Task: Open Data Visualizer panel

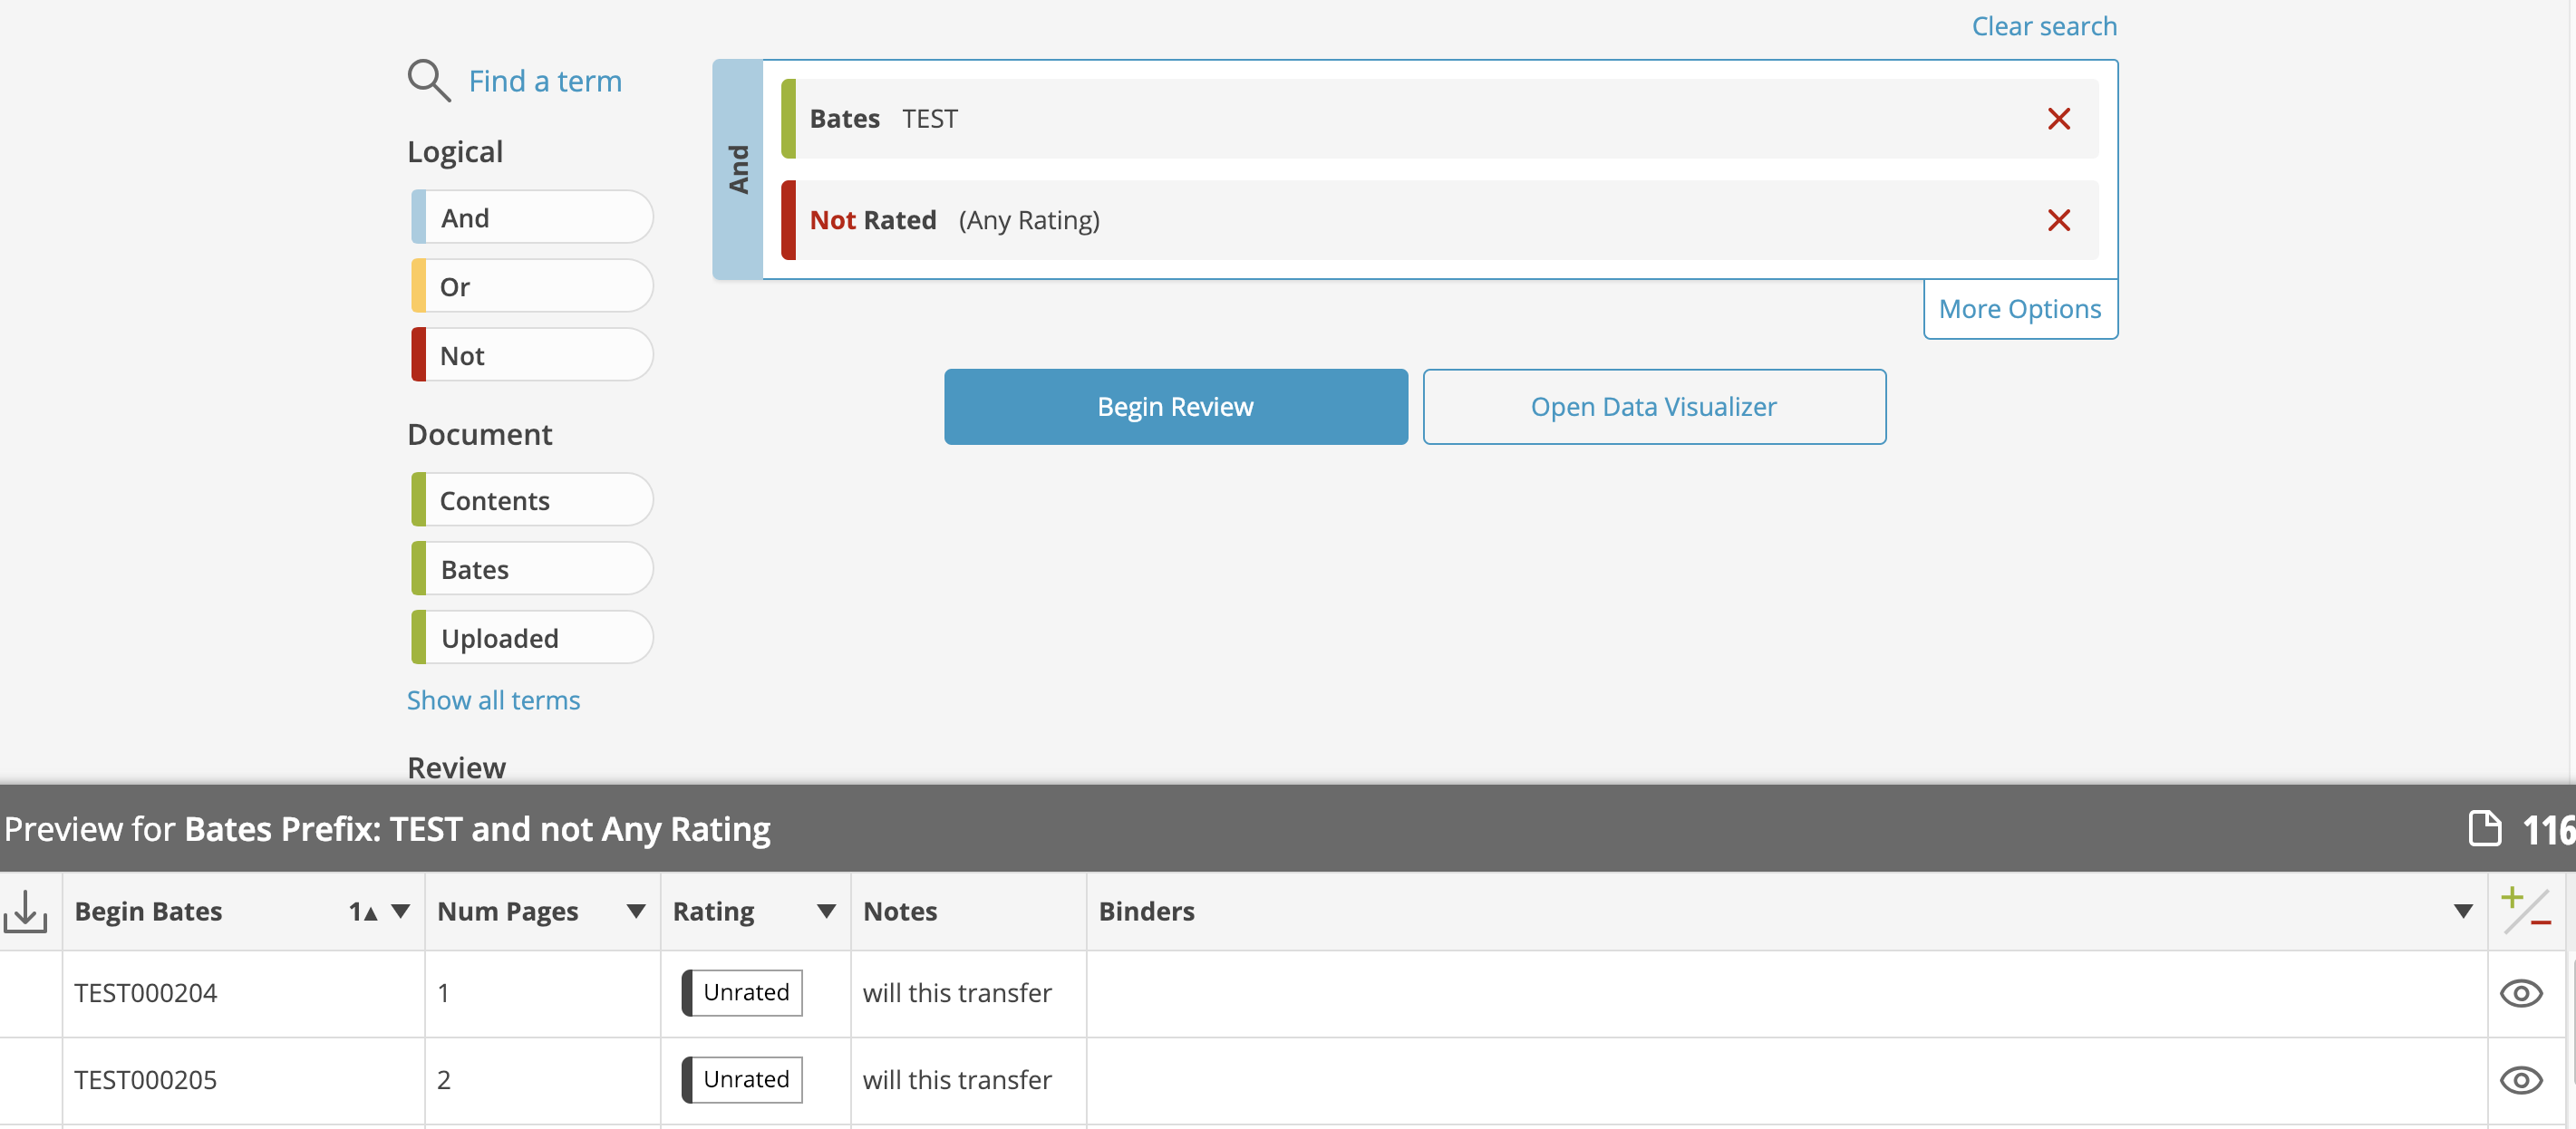Action: pos(1652,406)
